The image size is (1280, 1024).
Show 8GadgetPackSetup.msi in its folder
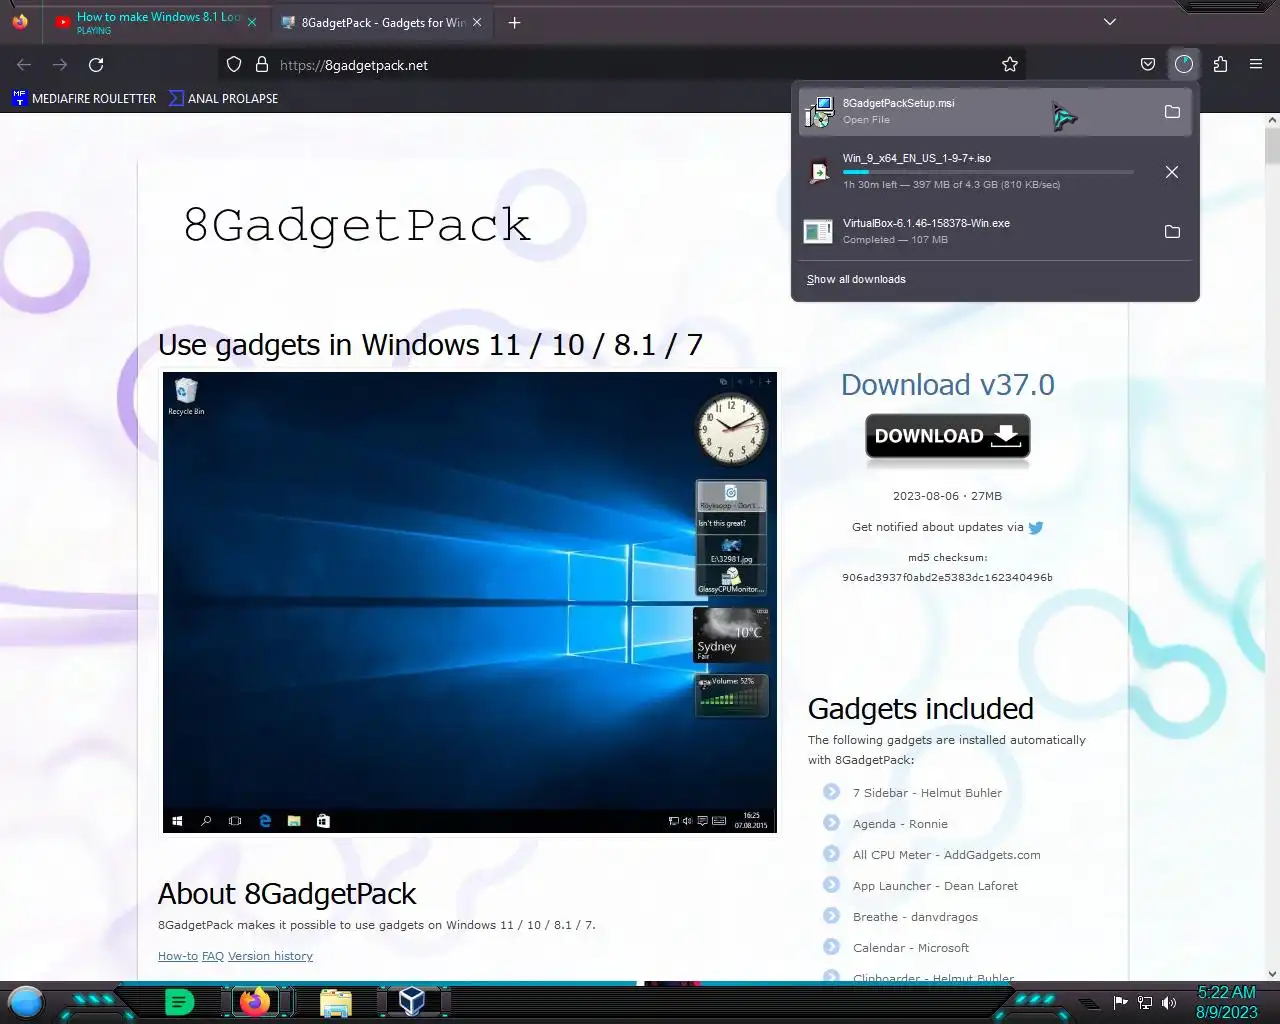(1172, 112)
